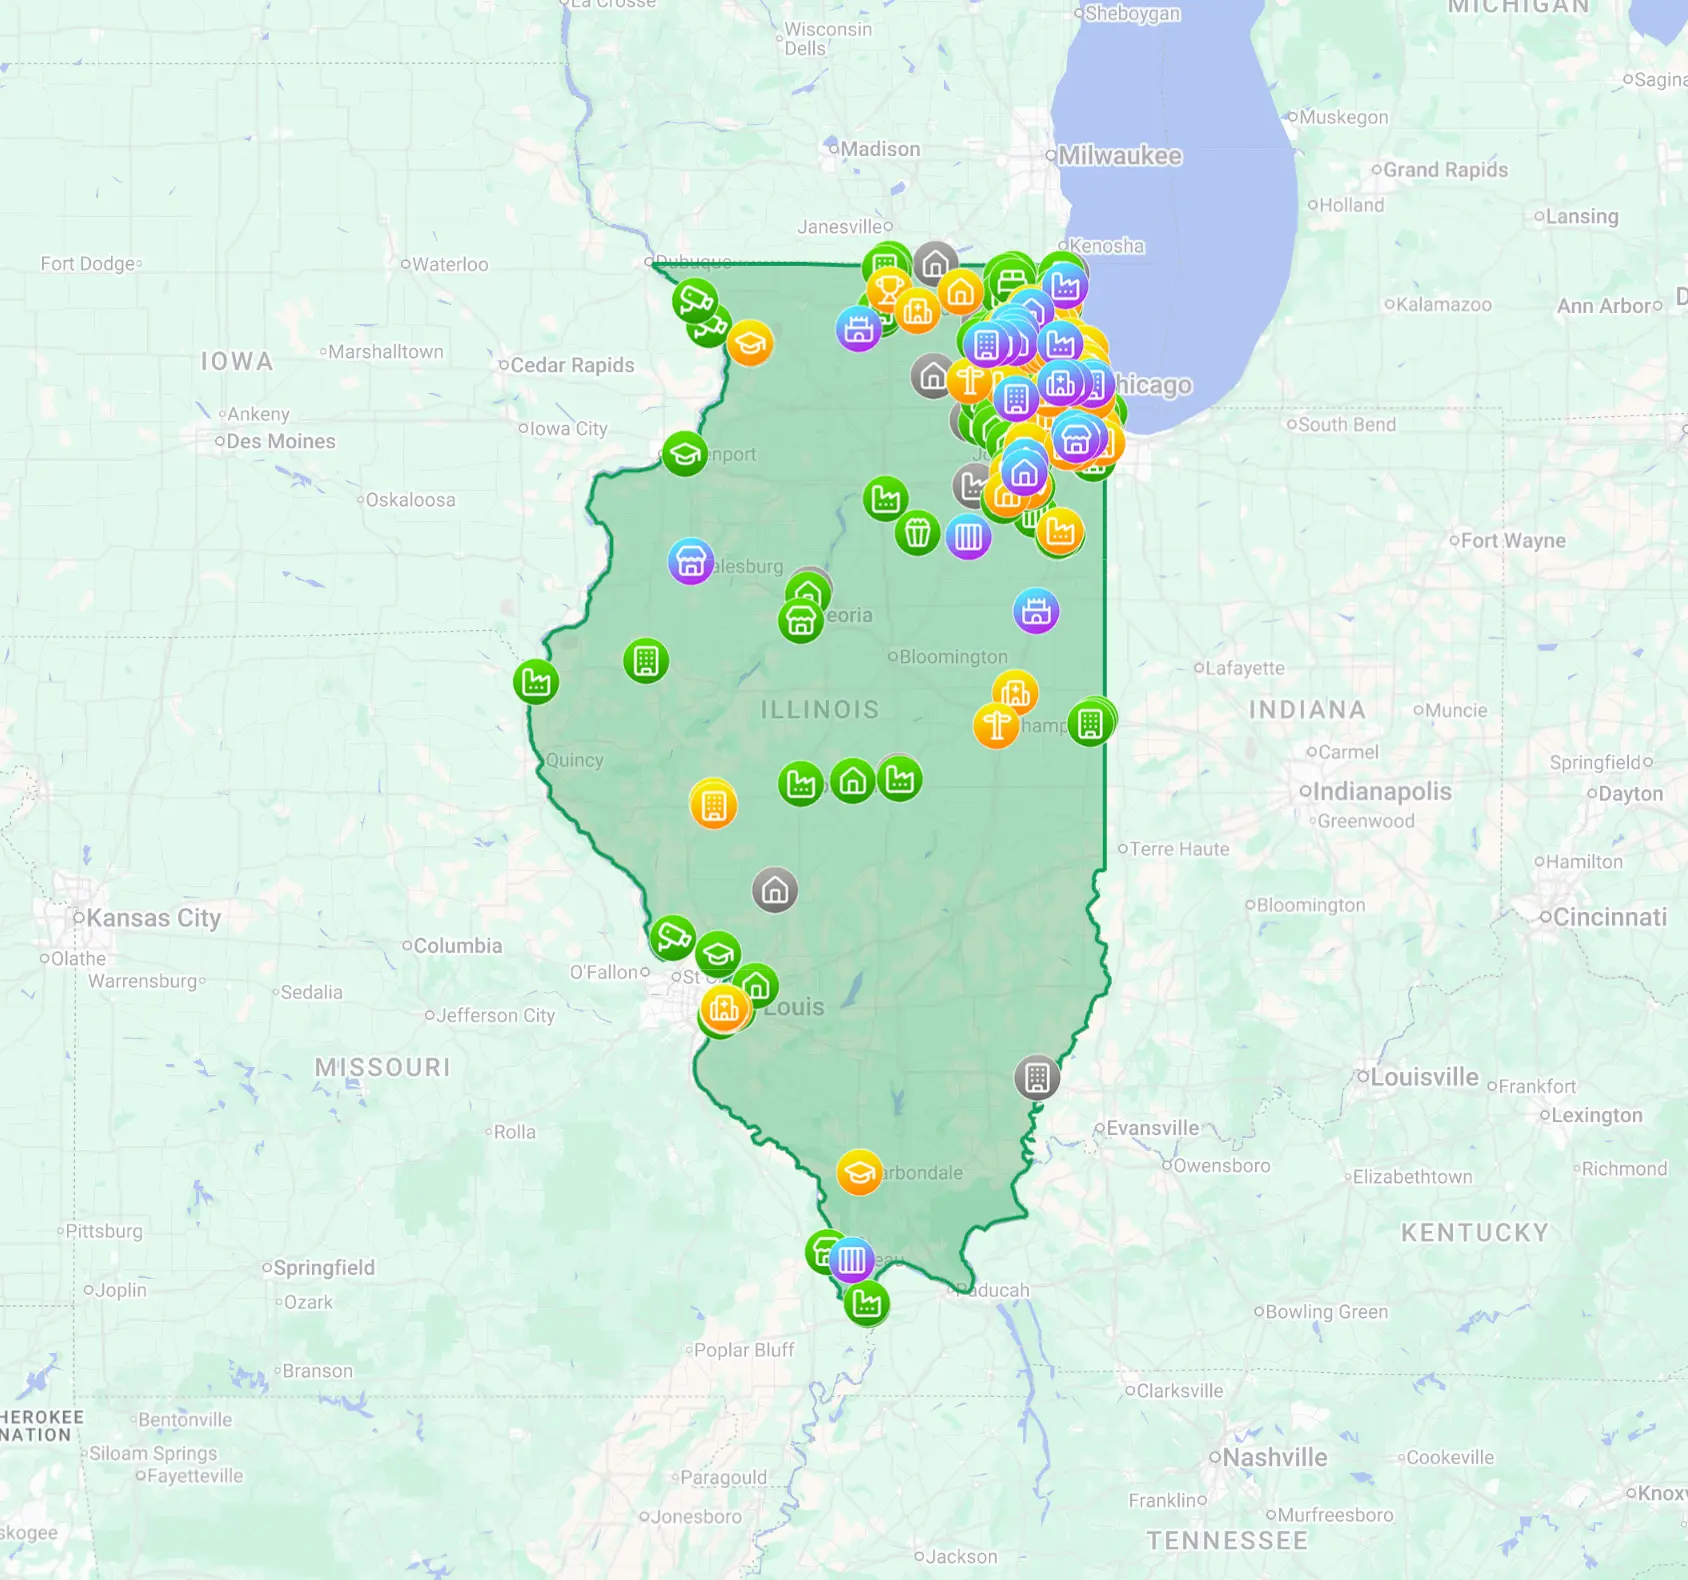Open the orange hospital marker at St. Louis
This screenshot has width=1688, height=1580.
point(724,1009)
